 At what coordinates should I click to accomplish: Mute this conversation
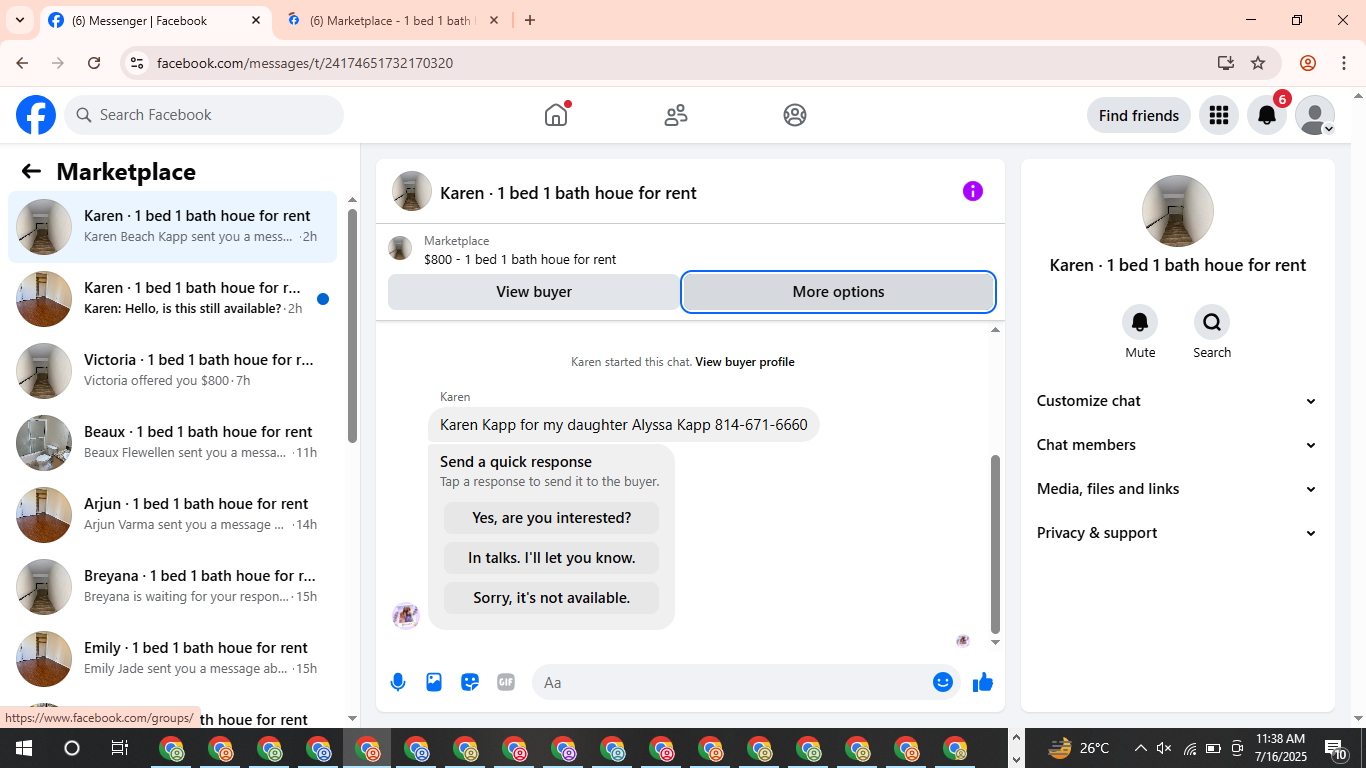(x=1140, y=332)
